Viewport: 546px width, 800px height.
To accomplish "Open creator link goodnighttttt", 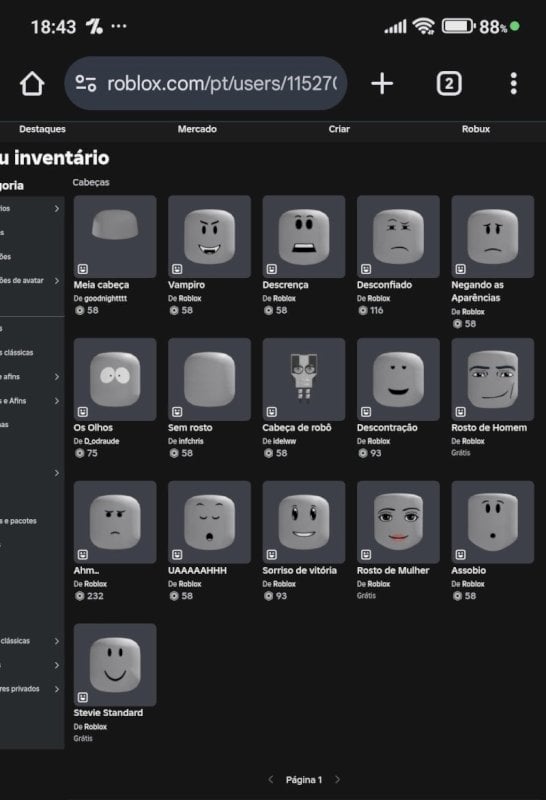I will click(x=105, y=298).
